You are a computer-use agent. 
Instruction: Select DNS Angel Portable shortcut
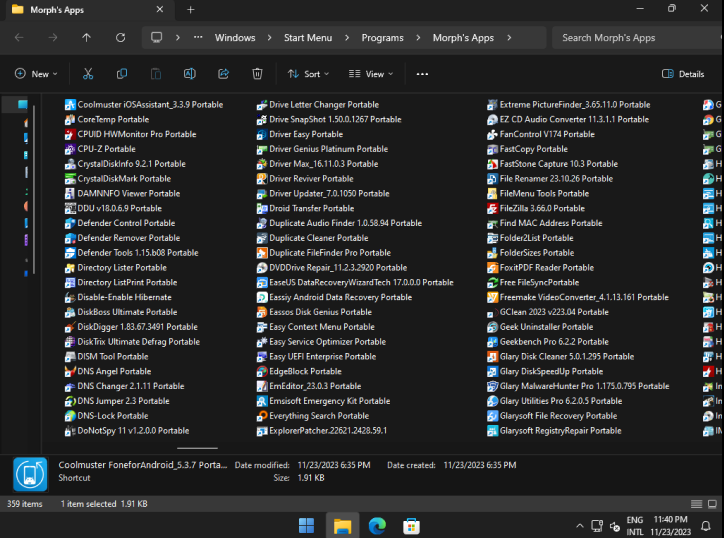coord(108,371)
